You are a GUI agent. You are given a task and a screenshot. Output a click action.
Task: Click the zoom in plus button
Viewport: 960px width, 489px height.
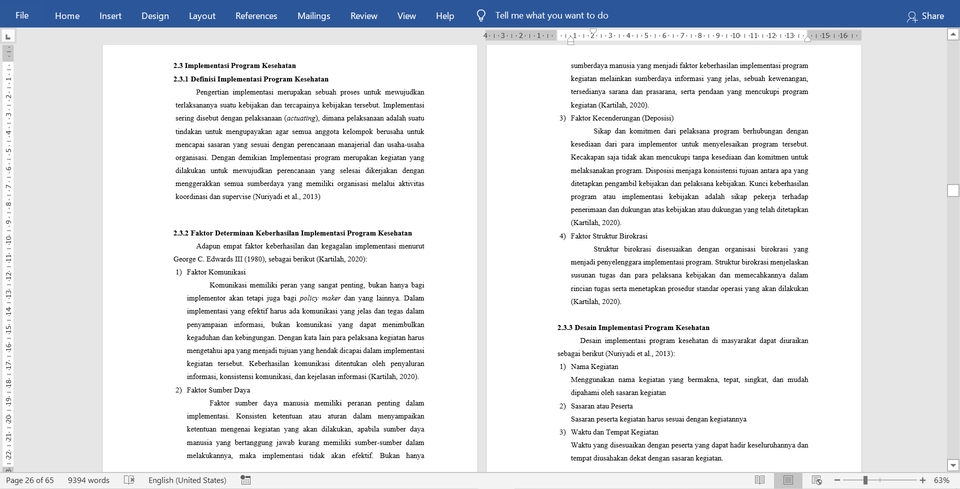pos(923,480)
